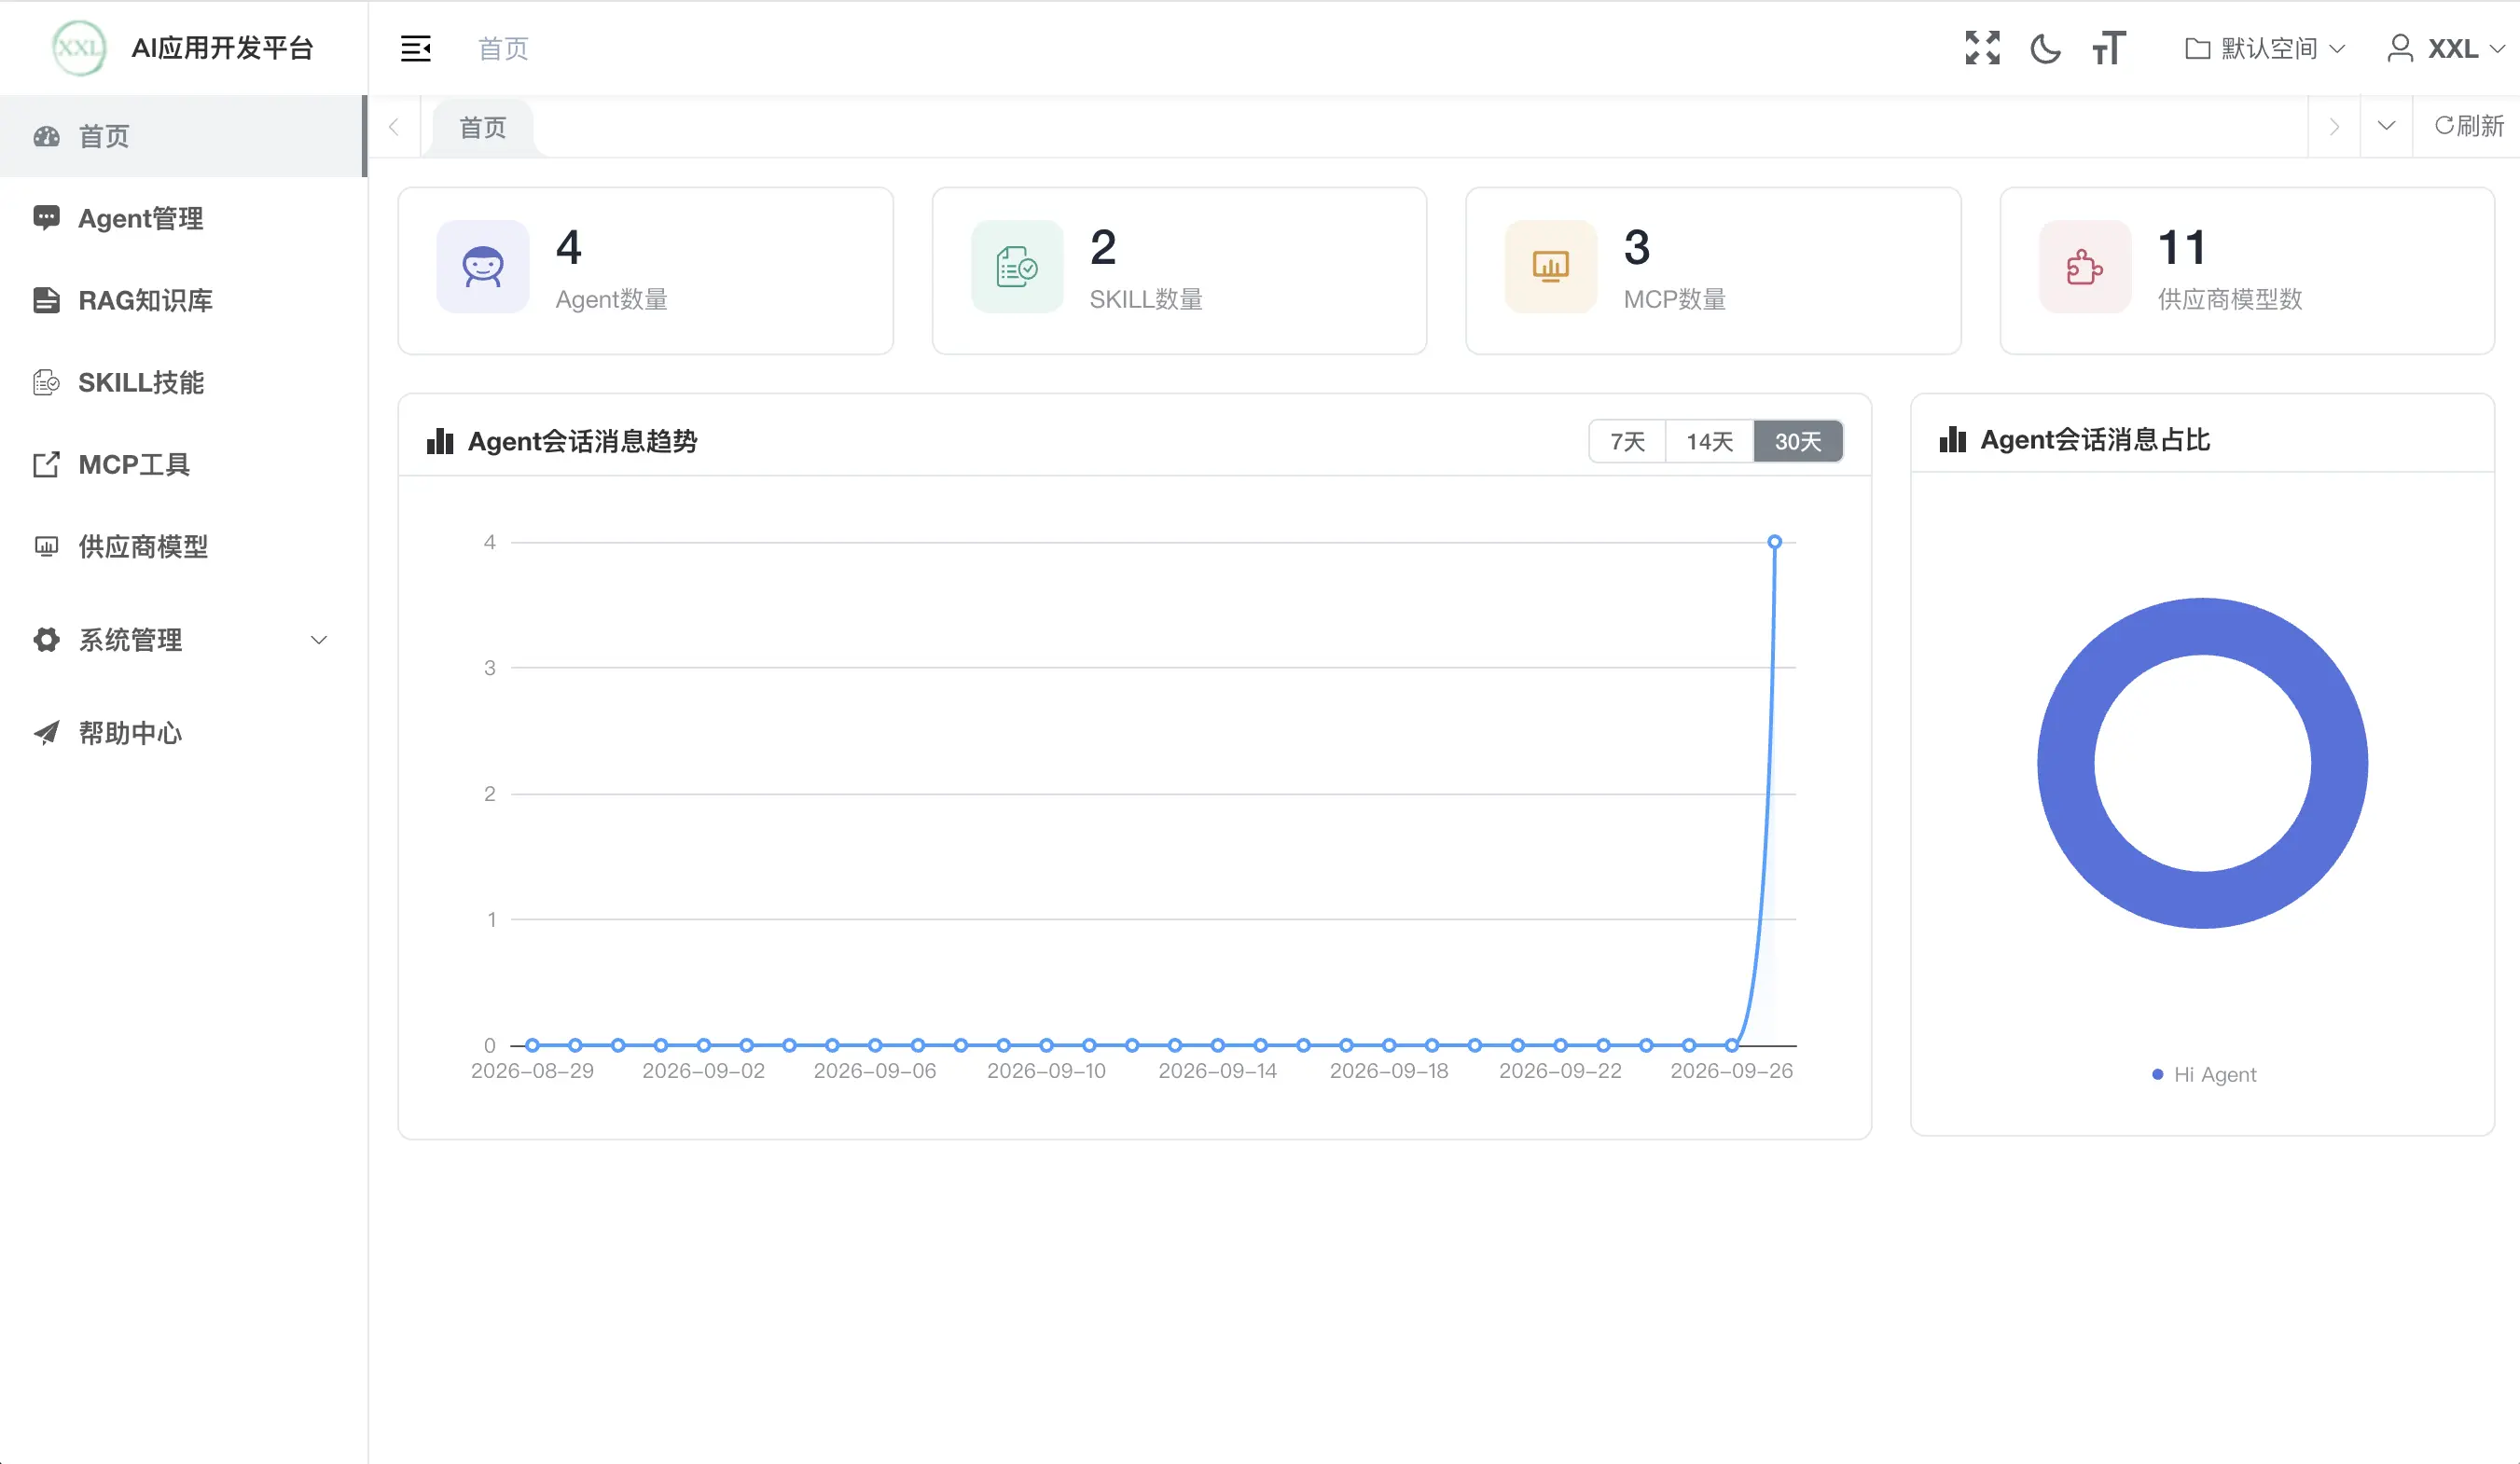
Task: Click the 供应商模型数 puzzle icon
Action: [2085, 267]
